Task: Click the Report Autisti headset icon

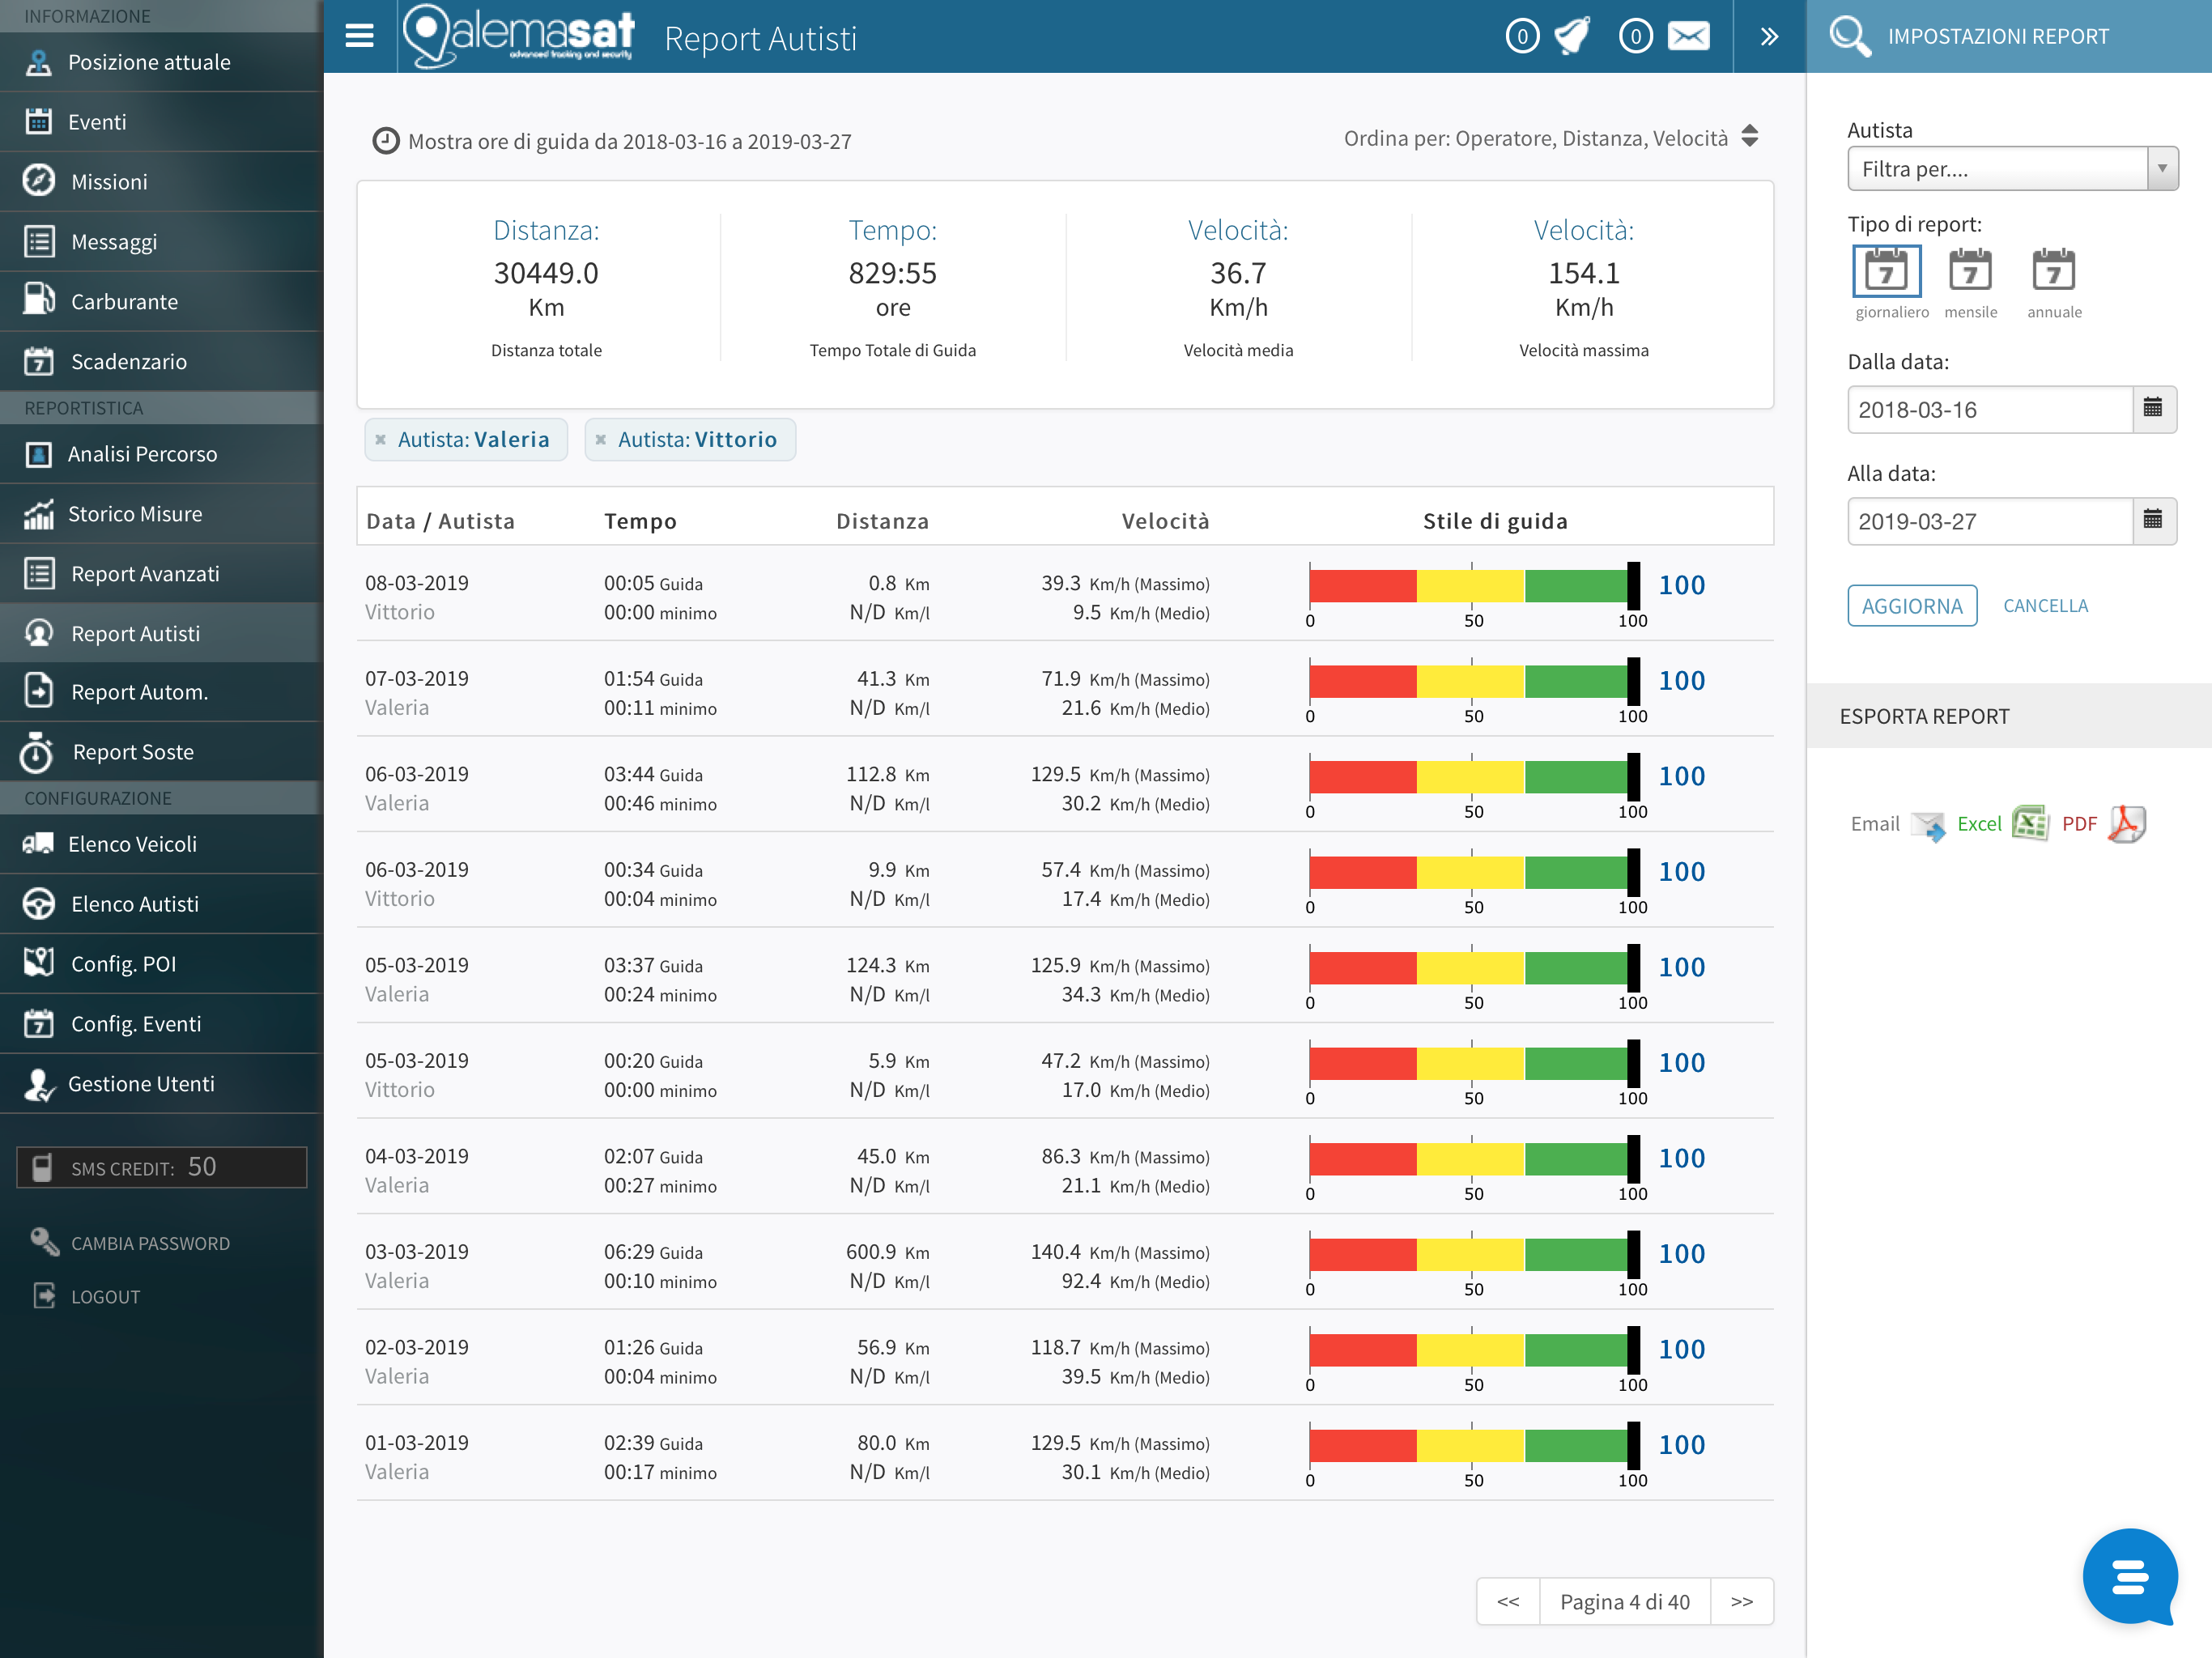Action: [39, 633]
